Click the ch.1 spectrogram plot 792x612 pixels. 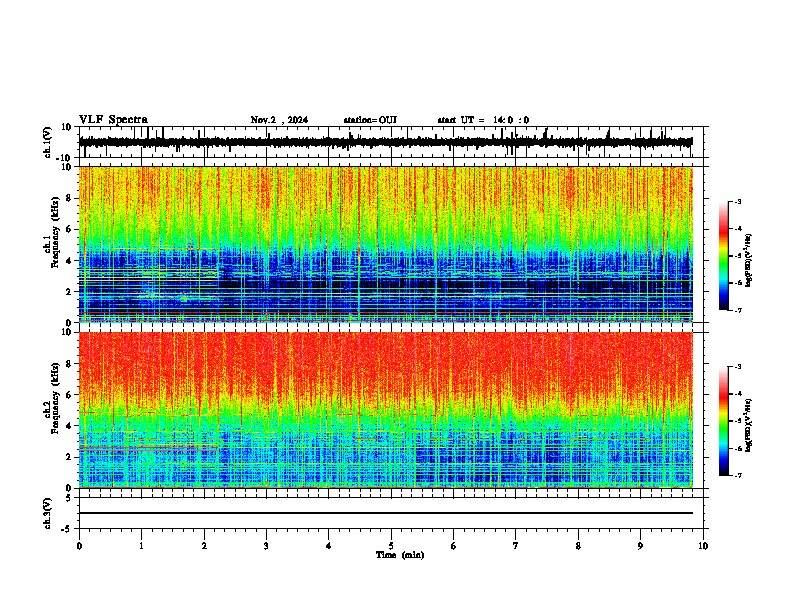(x=386, y=244)
